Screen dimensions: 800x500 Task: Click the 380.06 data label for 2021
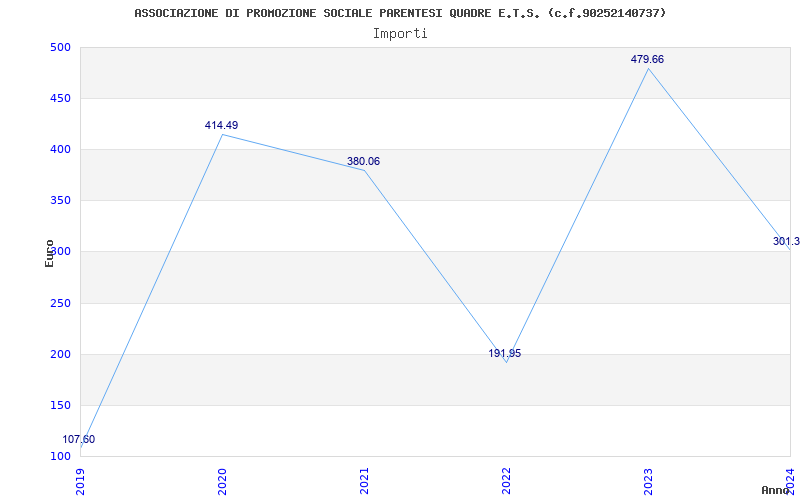[363, 161]
